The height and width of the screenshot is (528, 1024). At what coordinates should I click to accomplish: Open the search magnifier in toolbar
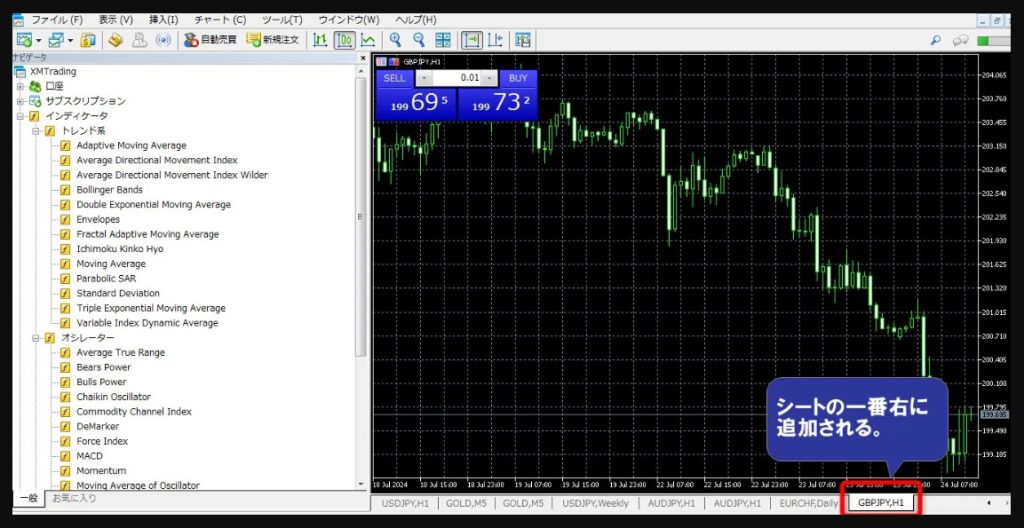935,41
